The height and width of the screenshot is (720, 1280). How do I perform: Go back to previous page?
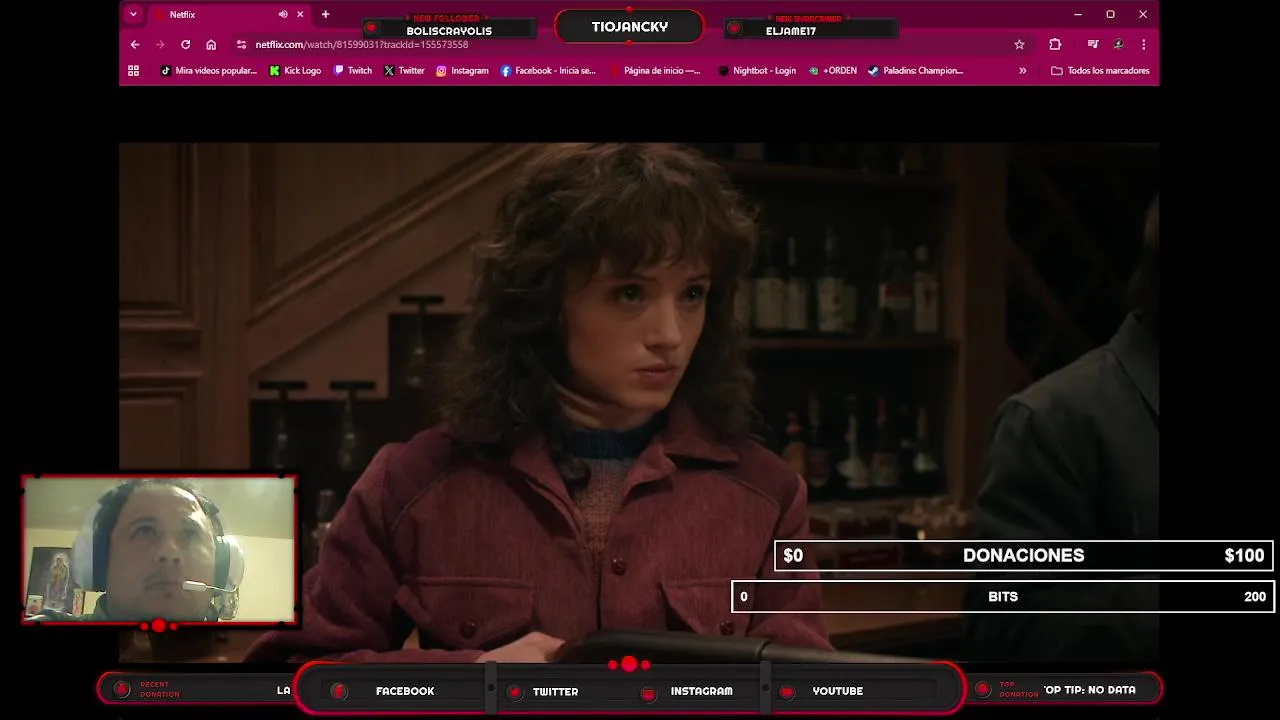[x=135, y=44]
